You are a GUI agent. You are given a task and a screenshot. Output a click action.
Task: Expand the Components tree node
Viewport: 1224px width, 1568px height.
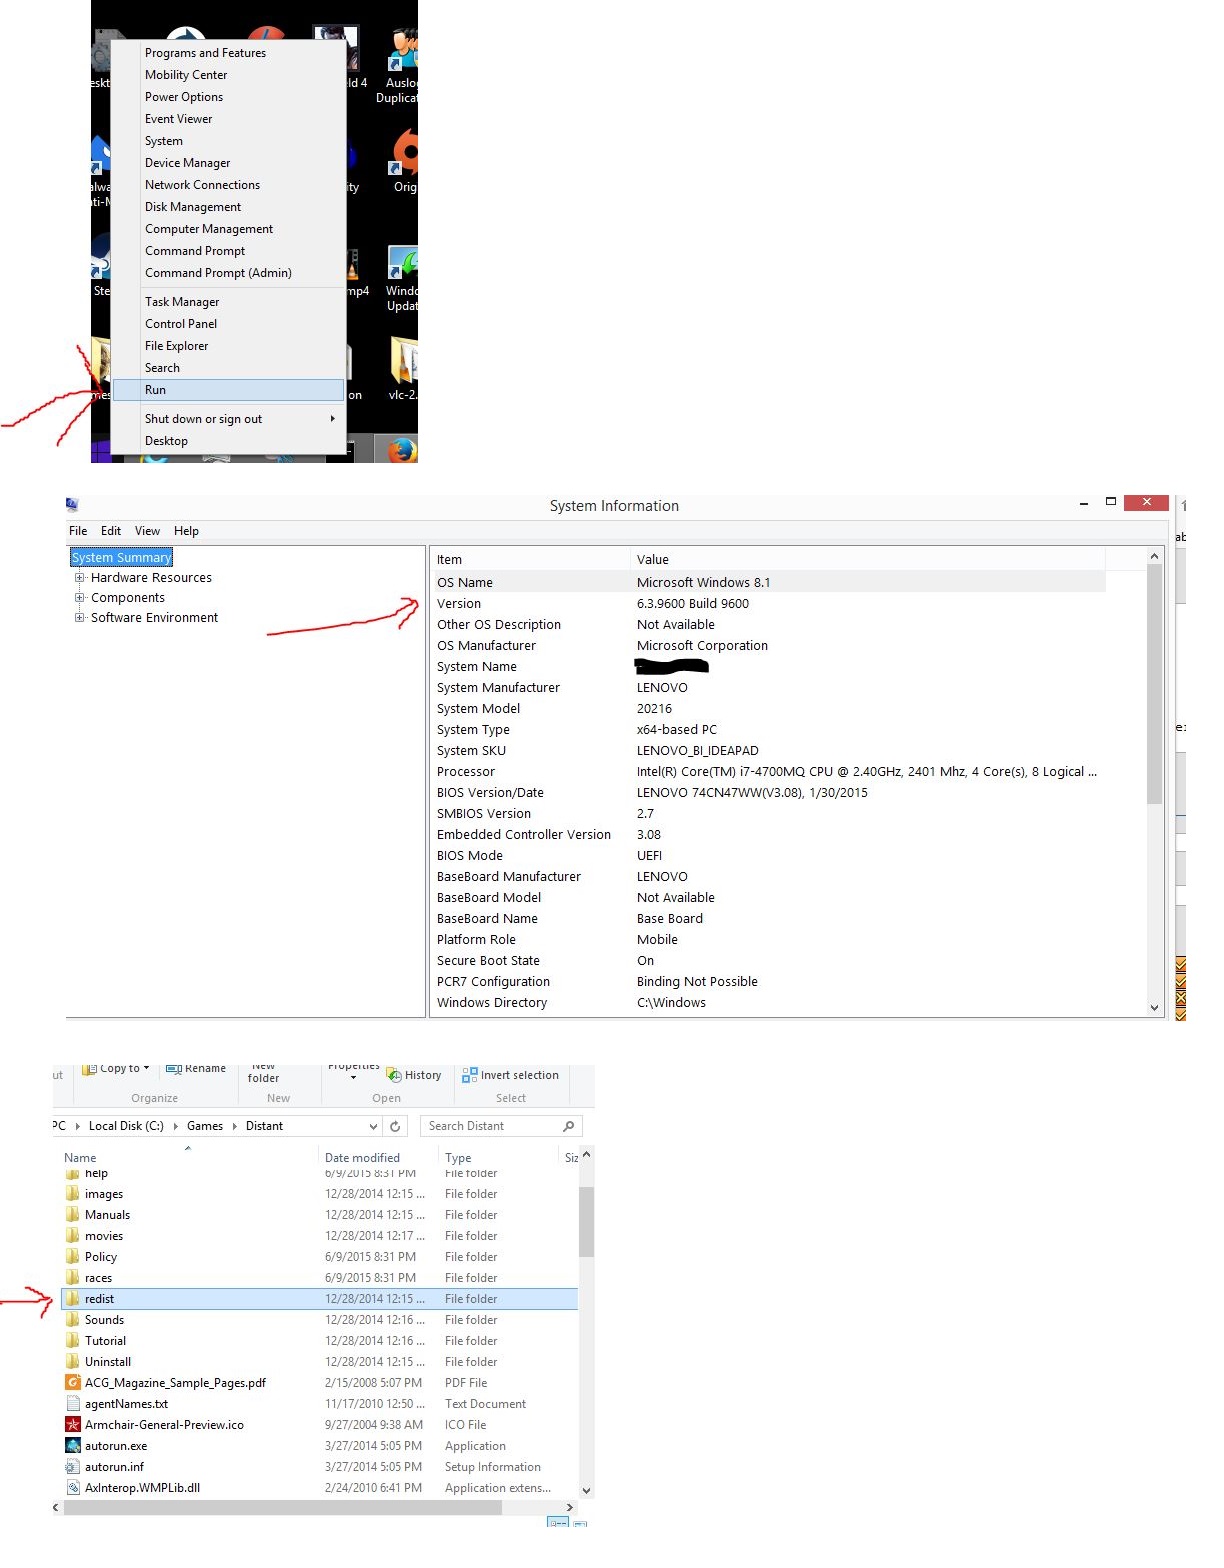point(80,597)
